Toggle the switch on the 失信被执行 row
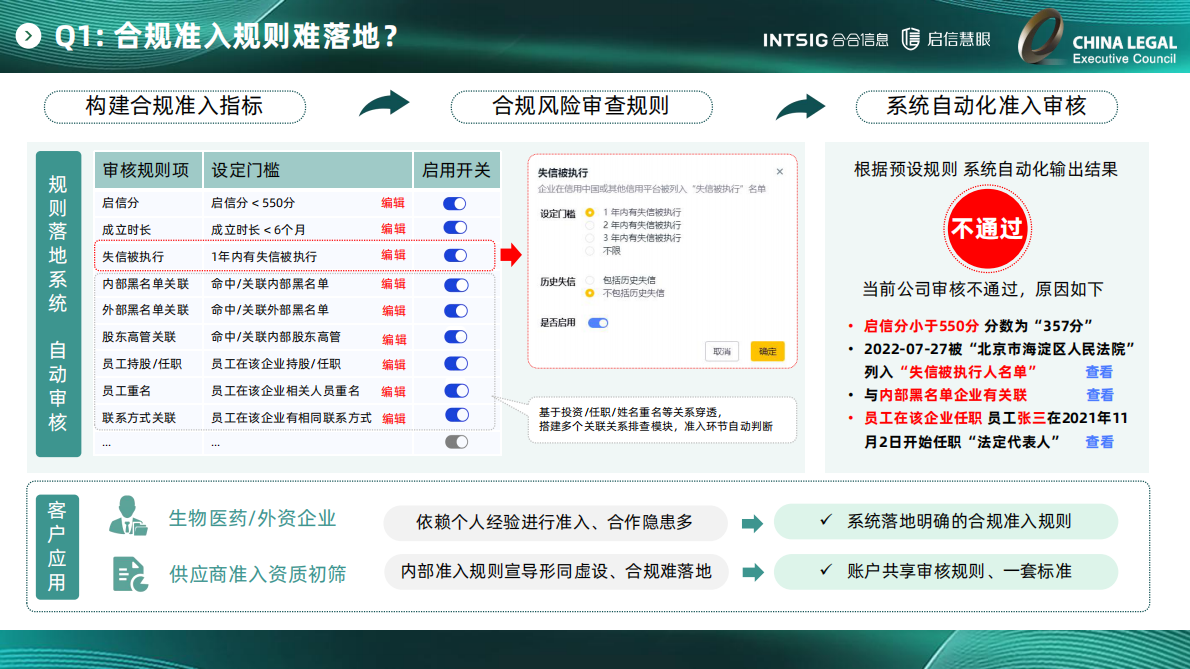Image resolution: width=1190 pixels, height=669 pixels. click(455, 255)
